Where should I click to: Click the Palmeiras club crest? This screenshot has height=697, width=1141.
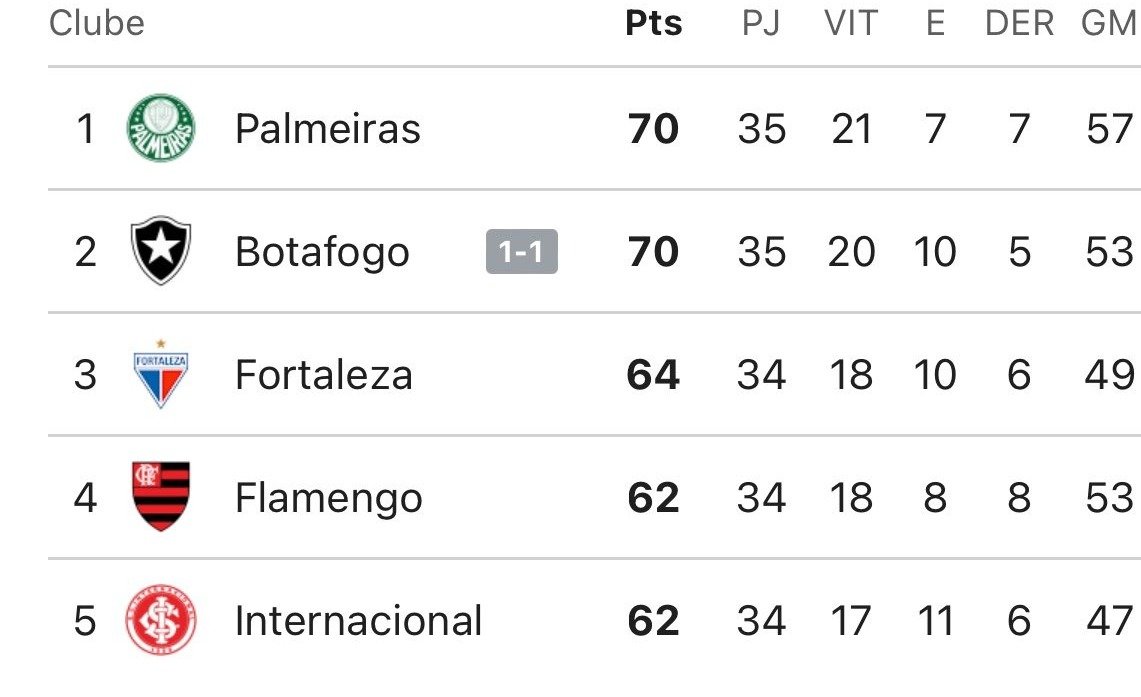click(158, 127)
